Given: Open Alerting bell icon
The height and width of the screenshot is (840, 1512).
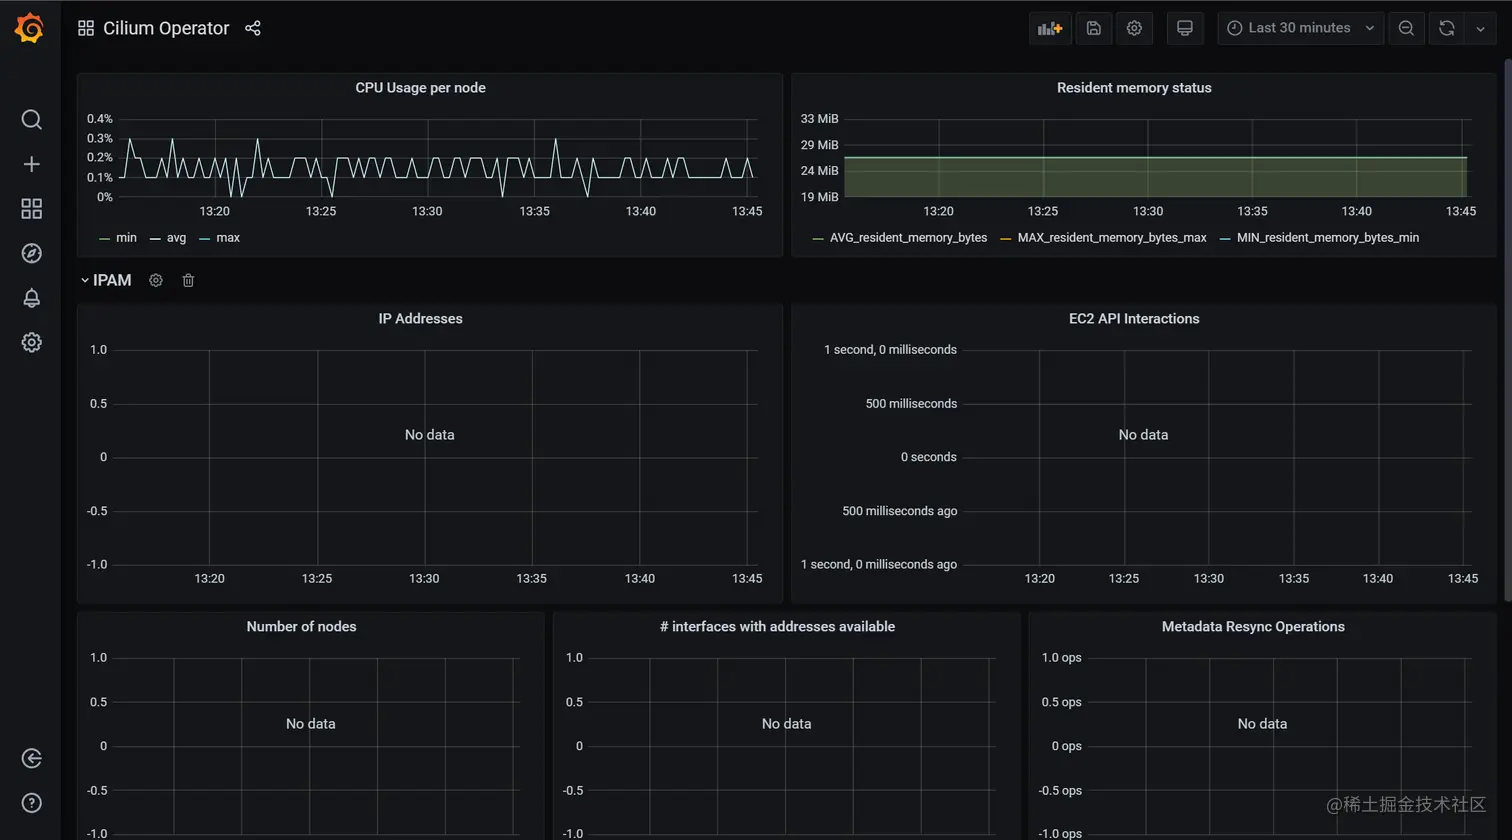Looking at the screenshot, I should (x=31, y=298).
